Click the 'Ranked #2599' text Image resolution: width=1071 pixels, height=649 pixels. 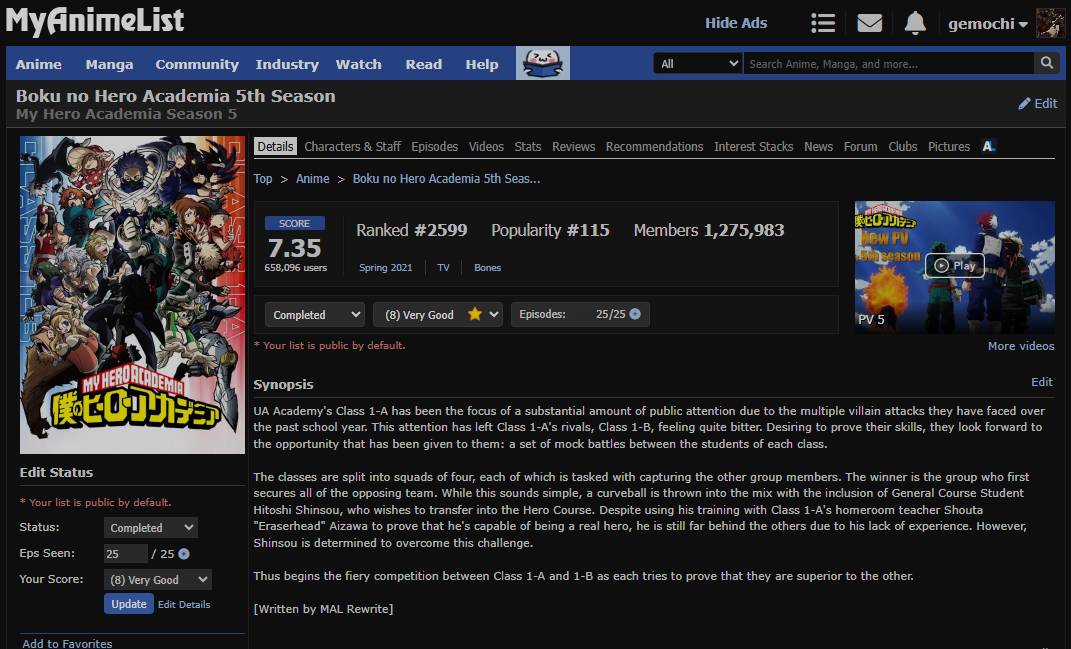tap(412, 230)
